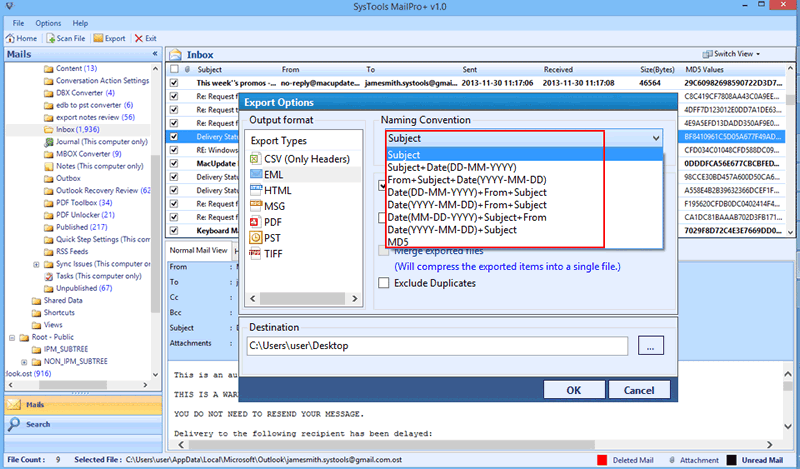Viewport: 800px width, 469px height.
Task: Select CSV (Only Headers) export type
Action: pyautogui.click(x=300, y=159)
